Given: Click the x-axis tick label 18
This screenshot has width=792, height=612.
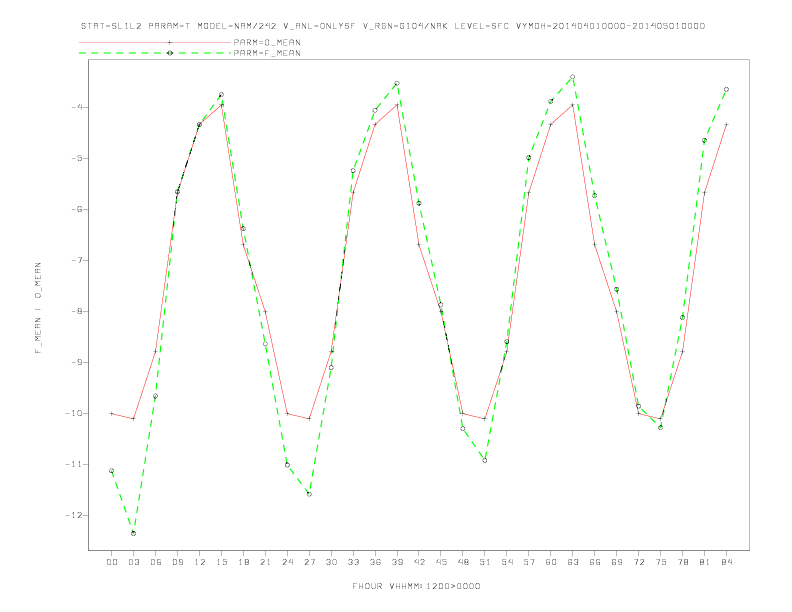Looking at the screenshot, I should tap(243, 562).
